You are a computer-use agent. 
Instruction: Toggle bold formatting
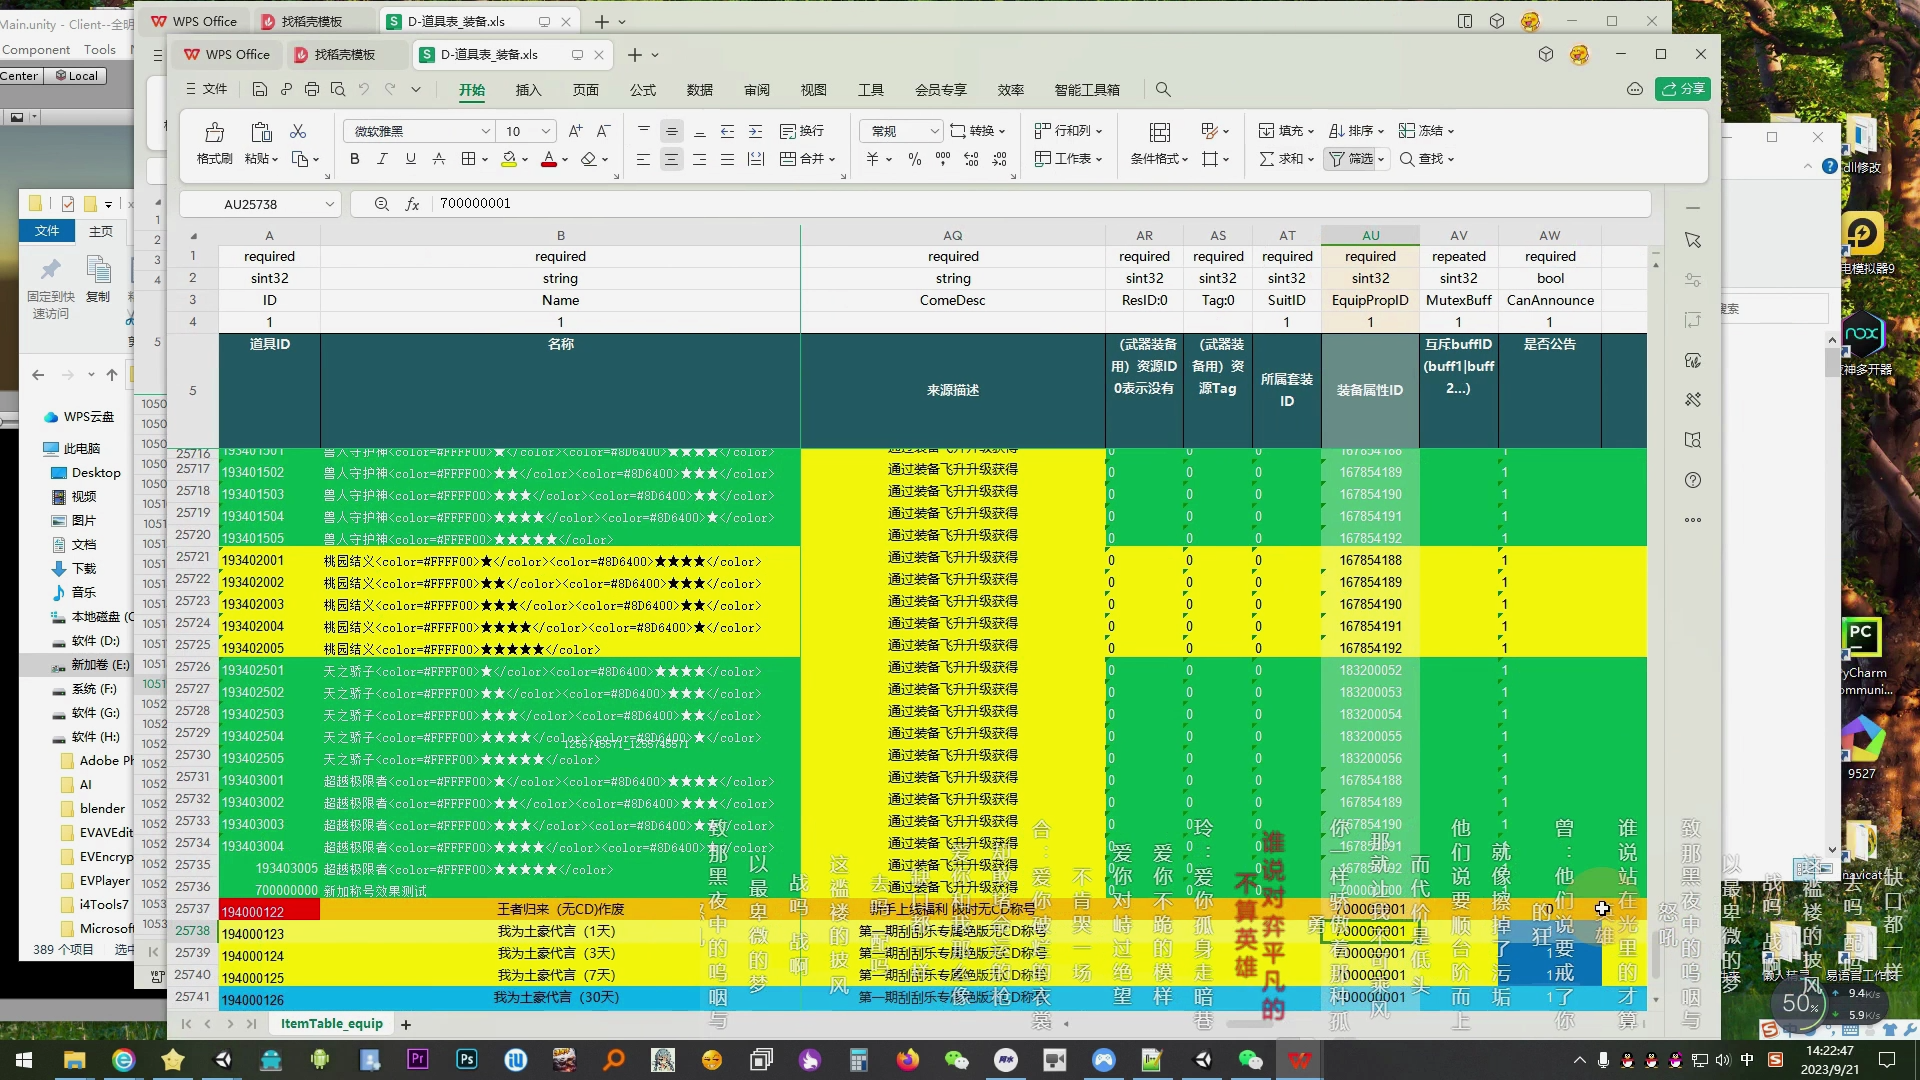pyautogui.click(x=354, y=159)
